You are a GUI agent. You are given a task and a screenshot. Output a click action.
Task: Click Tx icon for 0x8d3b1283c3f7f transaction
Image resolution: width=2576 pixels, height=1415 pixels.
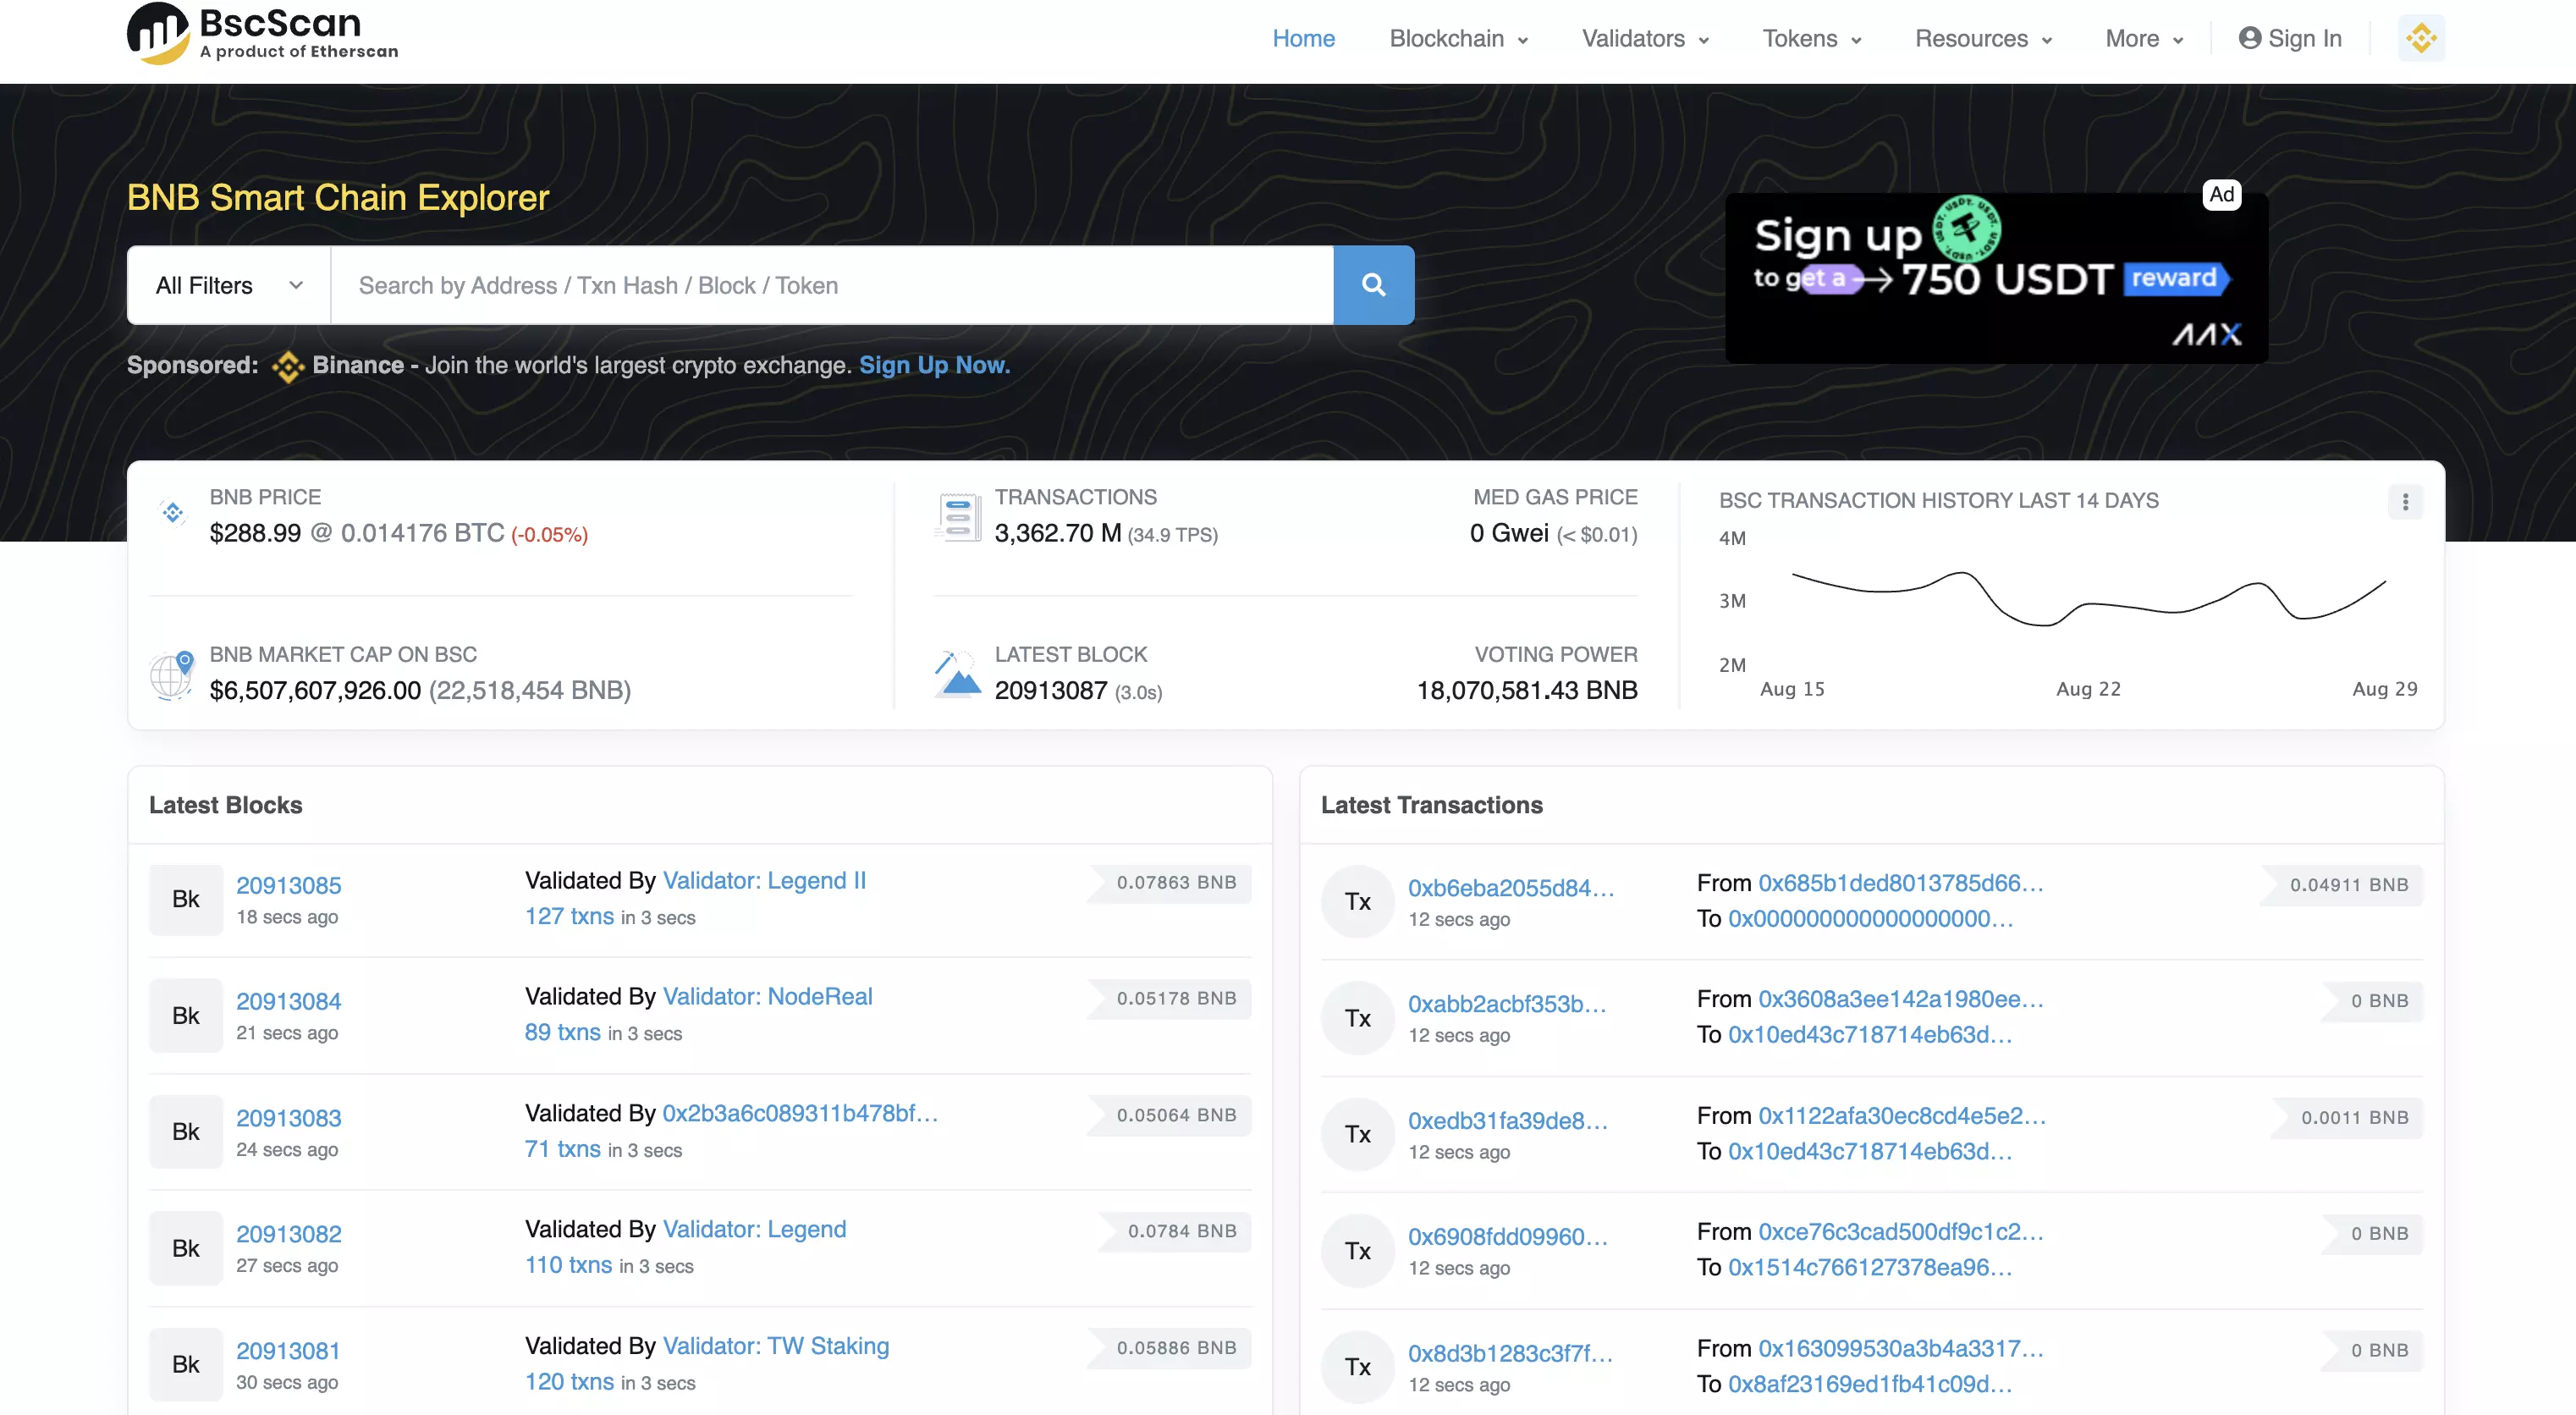point(1357,1367)
